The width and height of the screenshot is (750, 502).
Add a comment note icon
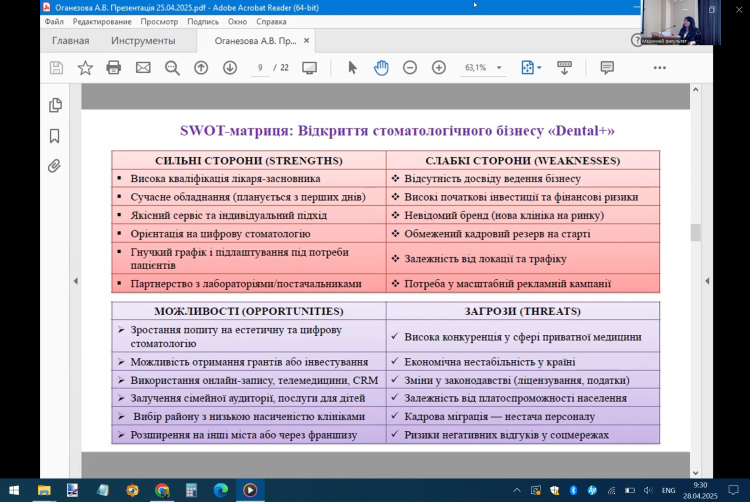[x=607, y=68]
